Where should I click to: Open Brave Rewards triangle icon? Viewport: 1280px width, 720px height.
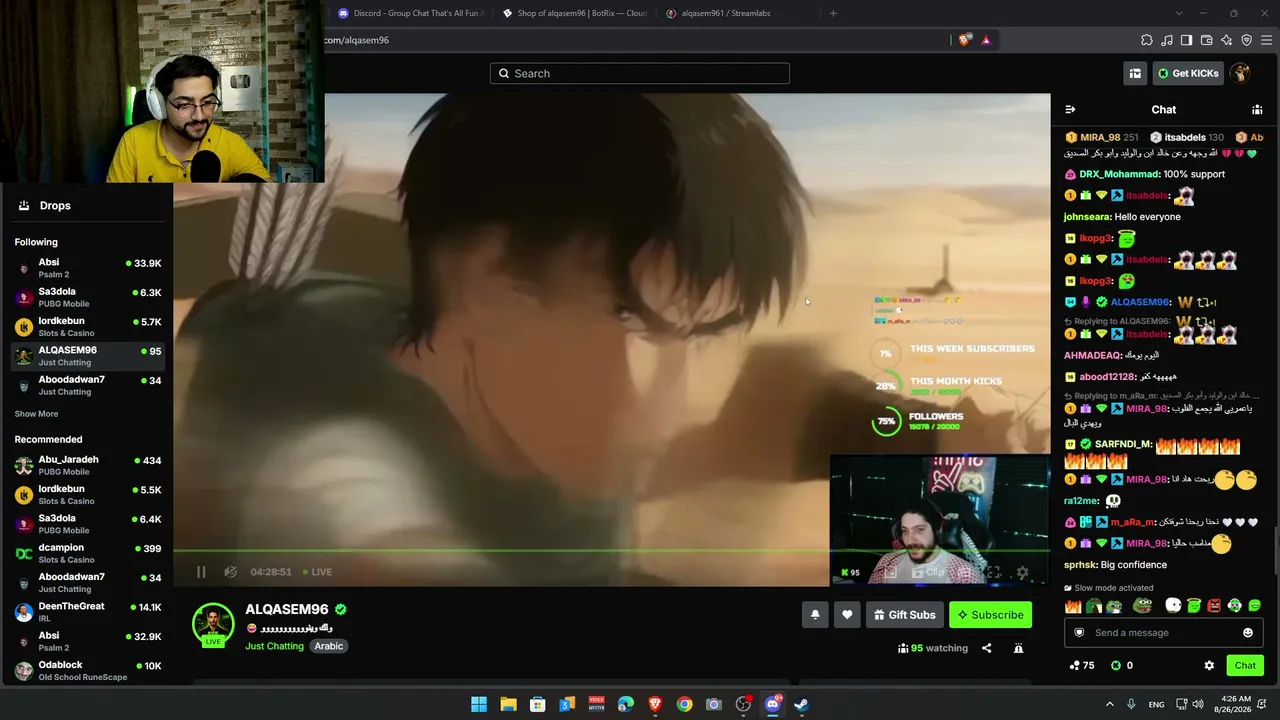point(986,40)
